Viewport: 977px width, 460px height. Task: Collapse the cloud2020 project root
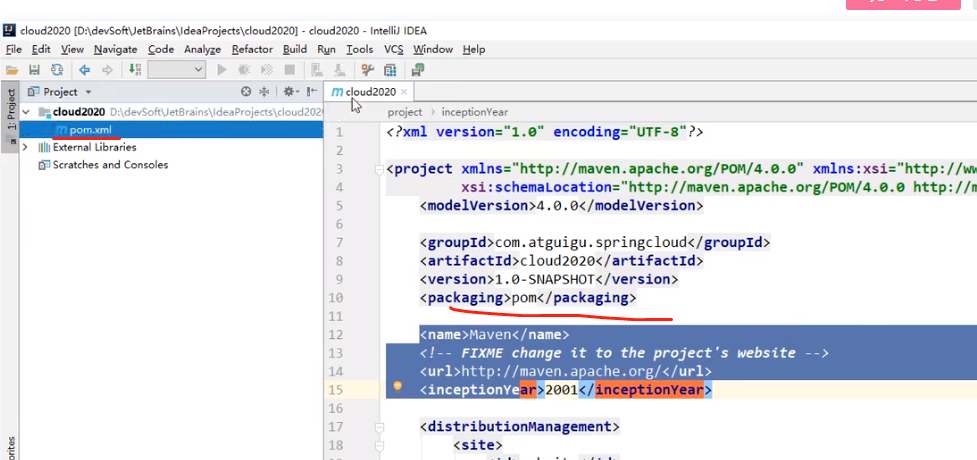26,112
